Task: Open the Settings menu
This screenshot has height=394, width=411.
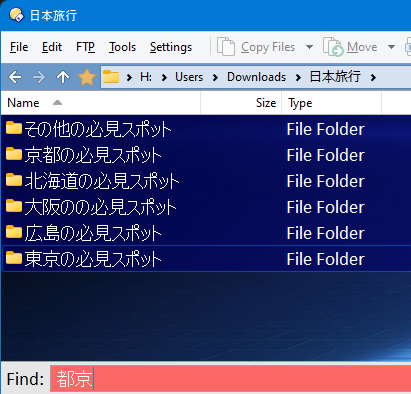Action: pyautogui.click(x=171, y=47)
